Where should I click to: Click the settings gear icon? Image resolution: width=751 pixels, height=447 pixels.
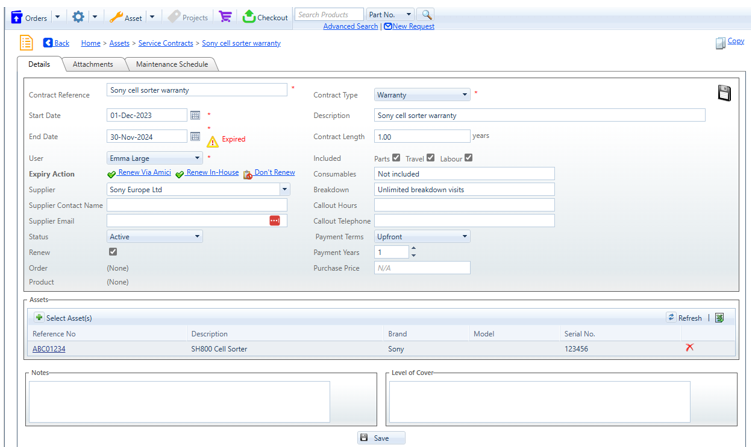point(78,17)
